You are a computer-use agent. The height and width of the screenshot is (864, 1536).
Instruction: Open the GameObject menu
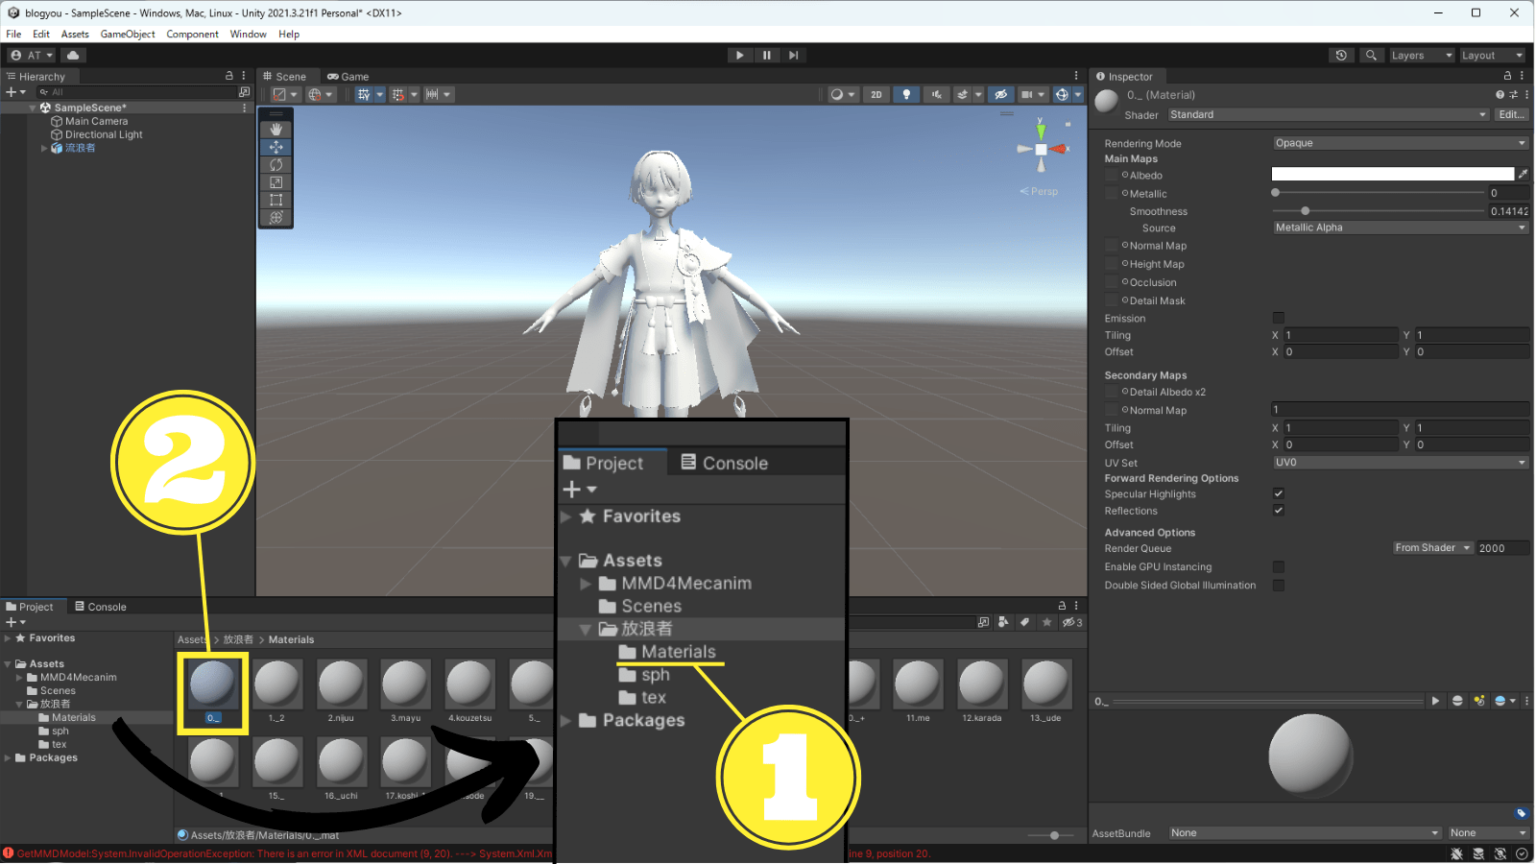(x=127, y=33)
